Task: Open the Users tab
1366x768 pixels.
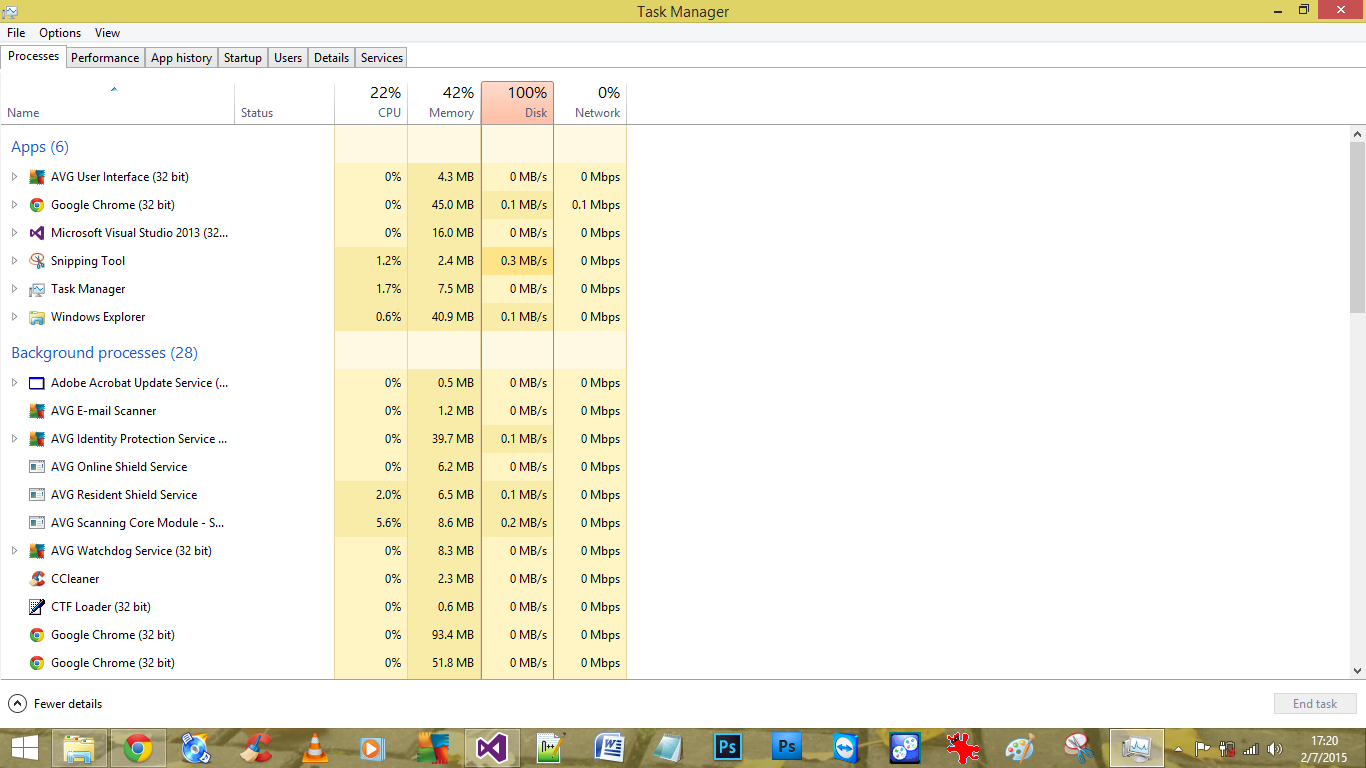Action: point(288,58)
